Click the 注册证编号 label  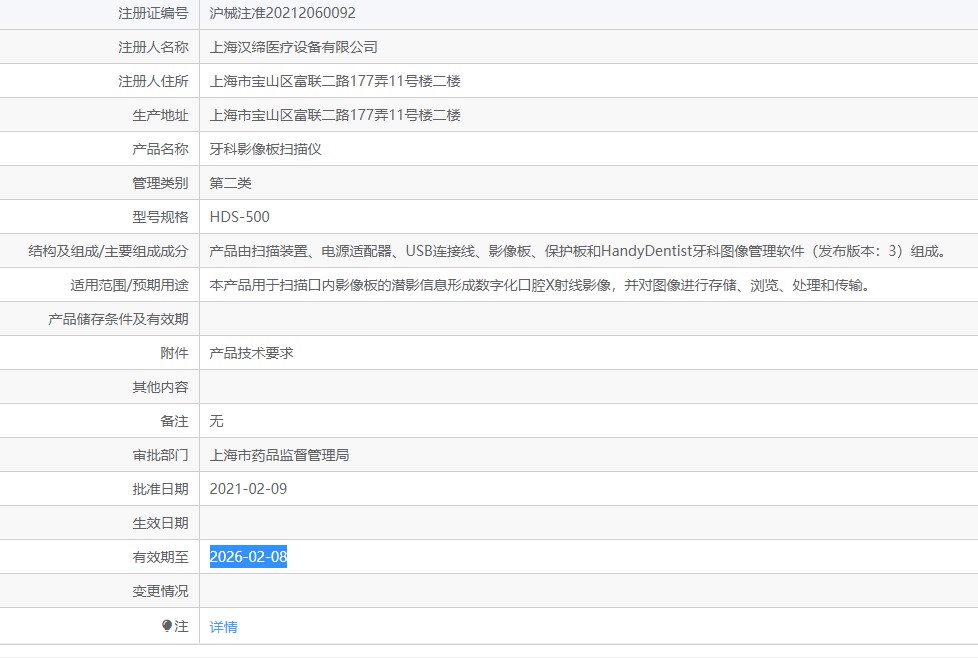[153, 13]
